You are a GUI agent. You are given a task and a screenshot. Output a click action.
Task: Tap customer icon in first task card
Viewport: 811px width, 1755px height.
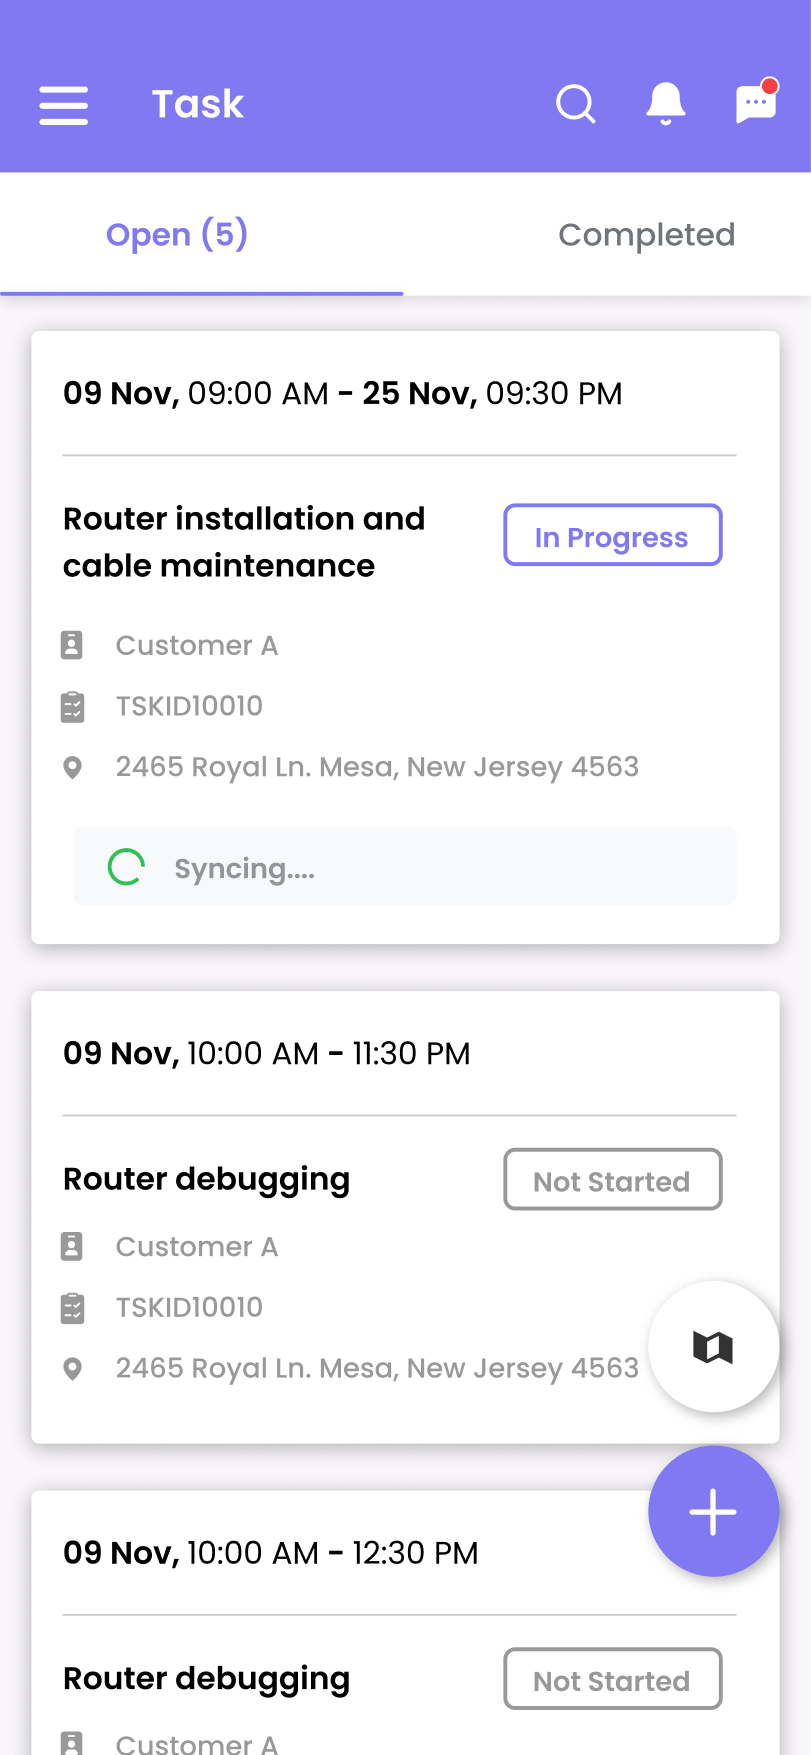(x=72, y=645)
